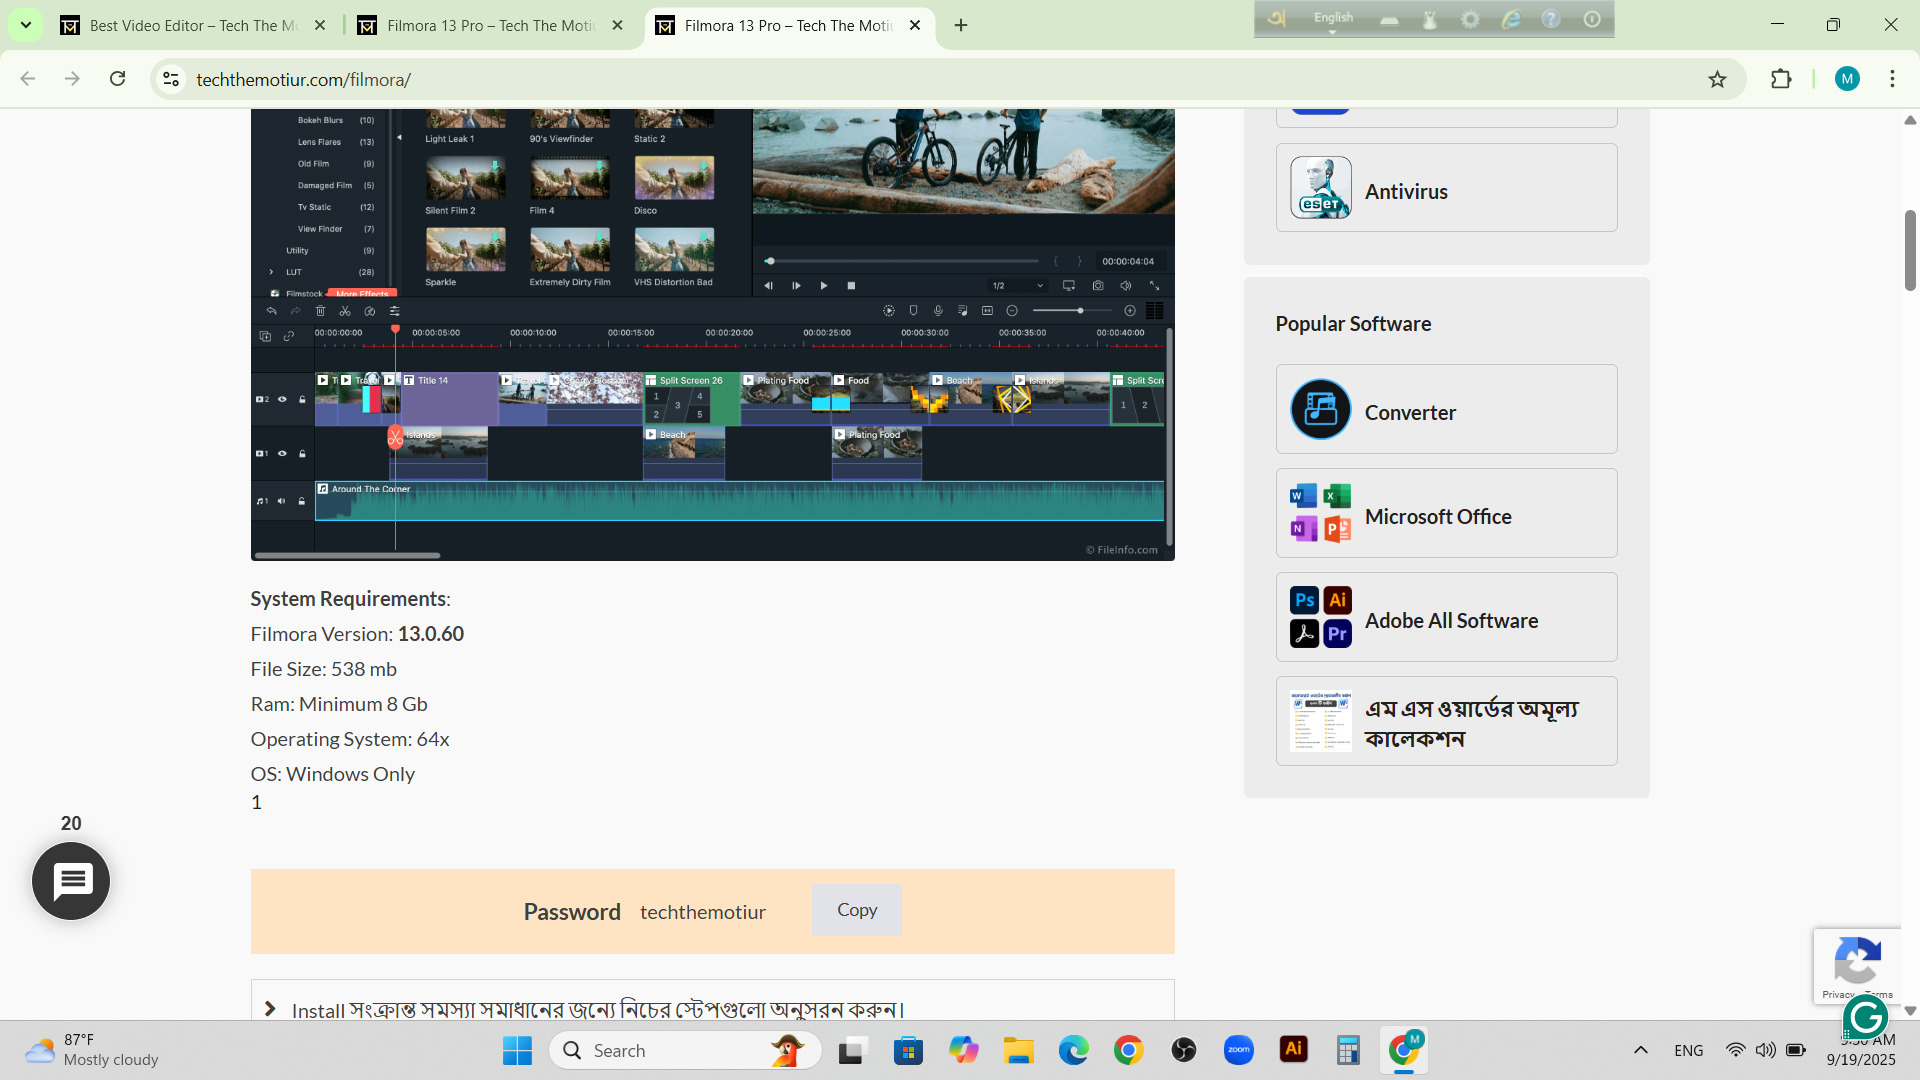Click the page vertical scrollbar thumb

pyautogui.click(x=1909, y=250)
